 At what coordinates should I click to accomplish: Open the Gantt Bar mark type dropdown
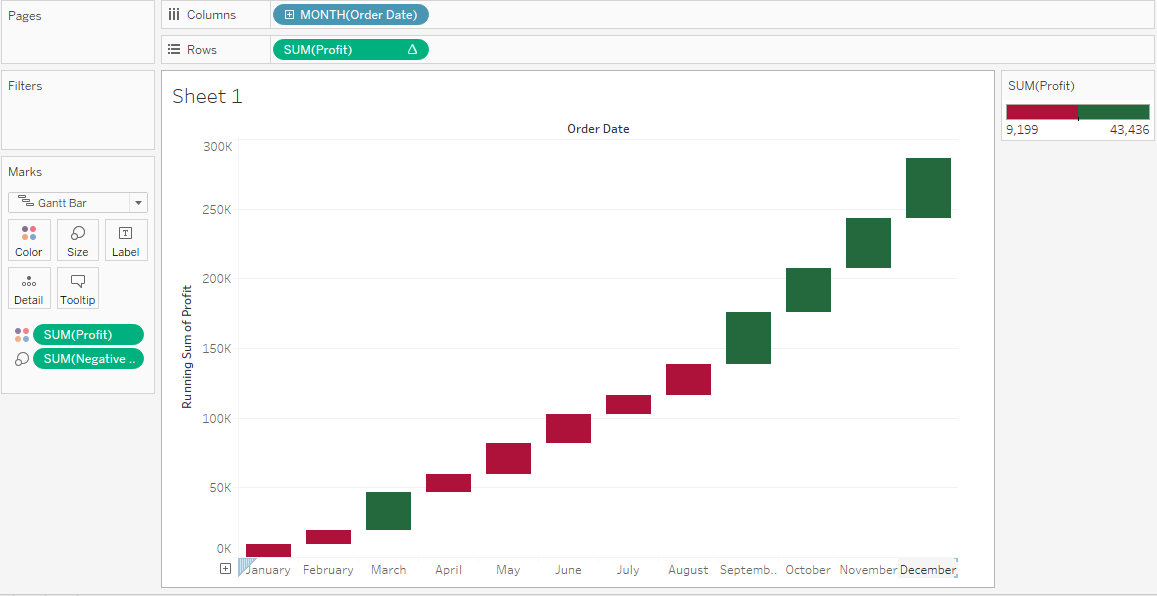point(138,202)
